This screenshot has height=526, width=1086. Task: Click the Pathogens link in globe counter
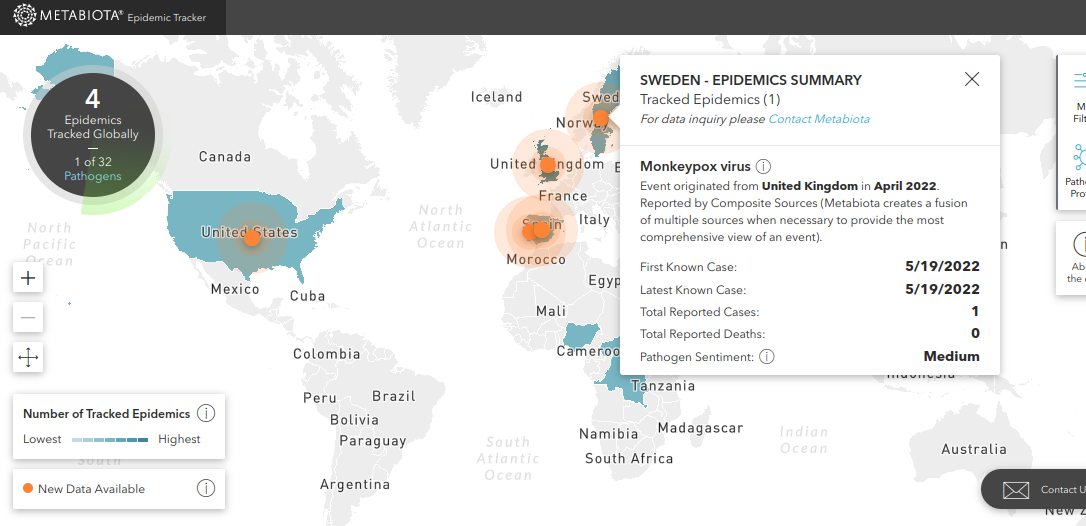coord(93,176)
